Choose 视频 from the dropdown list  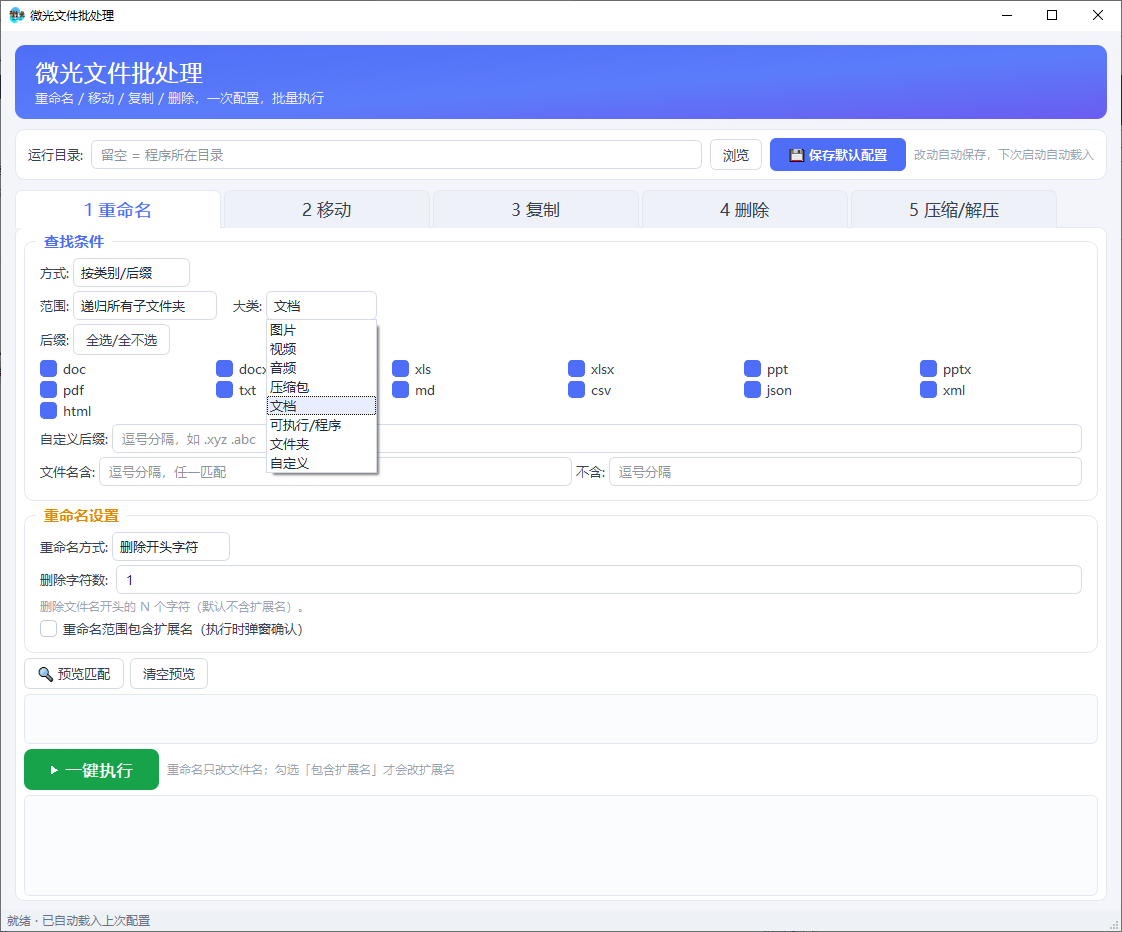point(322,349)
